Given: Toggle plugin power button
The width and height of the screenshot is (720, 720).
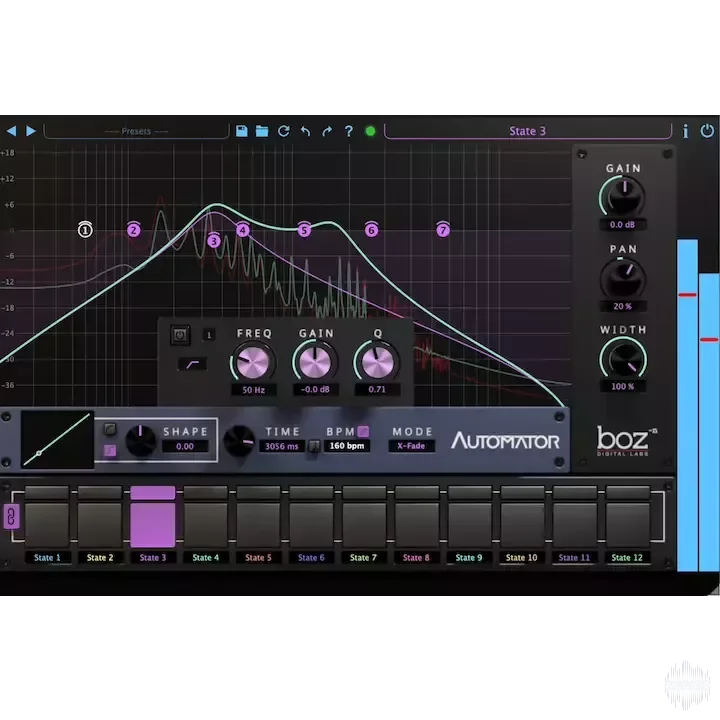Looking at the screenshot, I should (x=707, y=131).
